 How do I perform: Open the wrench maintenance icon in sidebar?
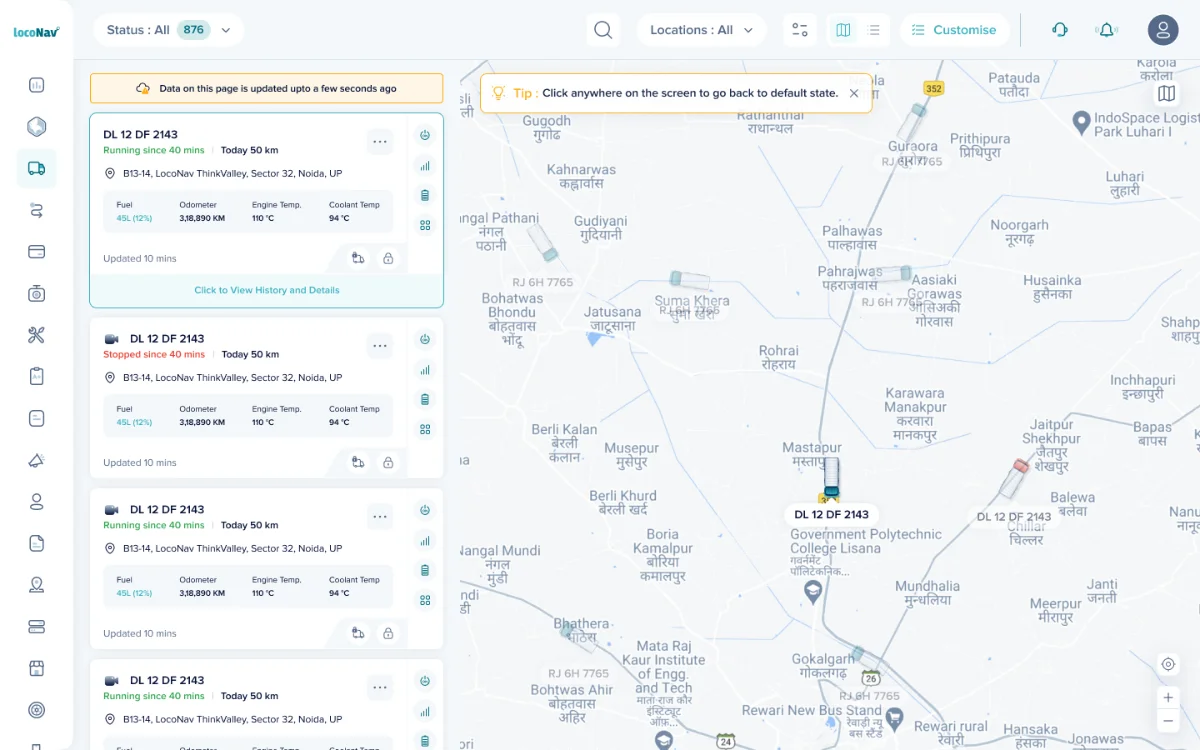pyautogui.click(x=37, y=335)
